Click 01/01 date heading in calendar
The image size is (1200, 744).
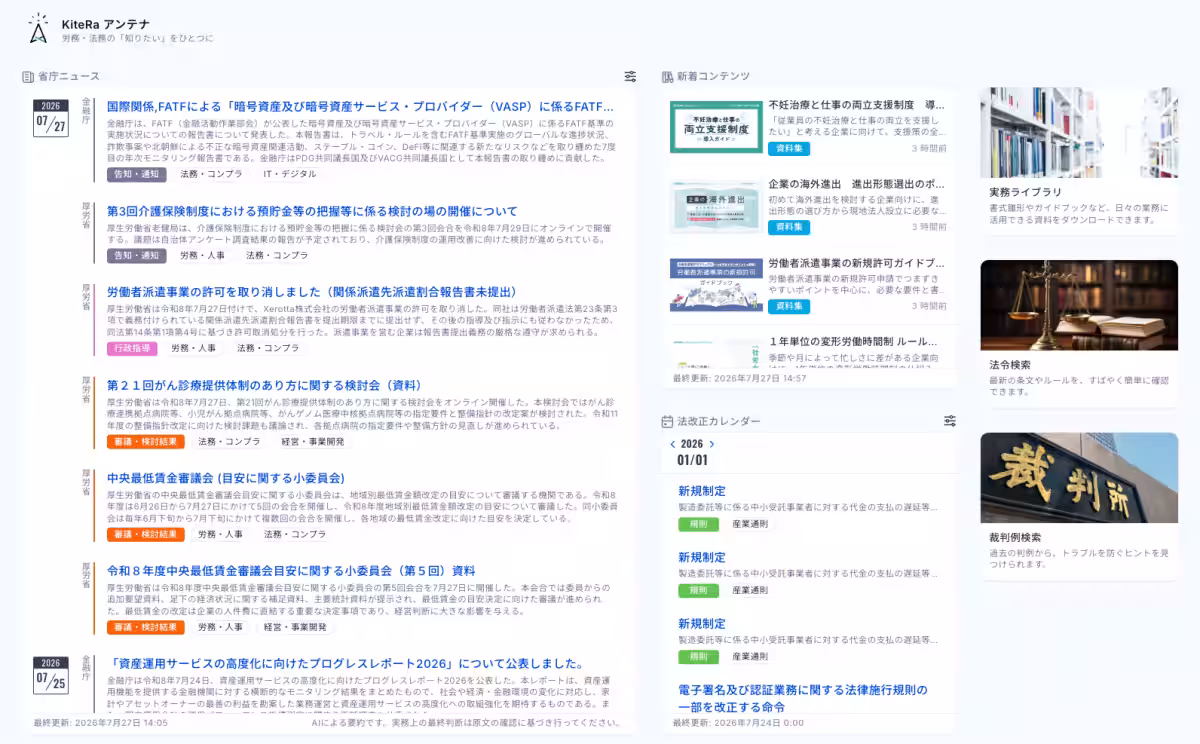(692, 461)
